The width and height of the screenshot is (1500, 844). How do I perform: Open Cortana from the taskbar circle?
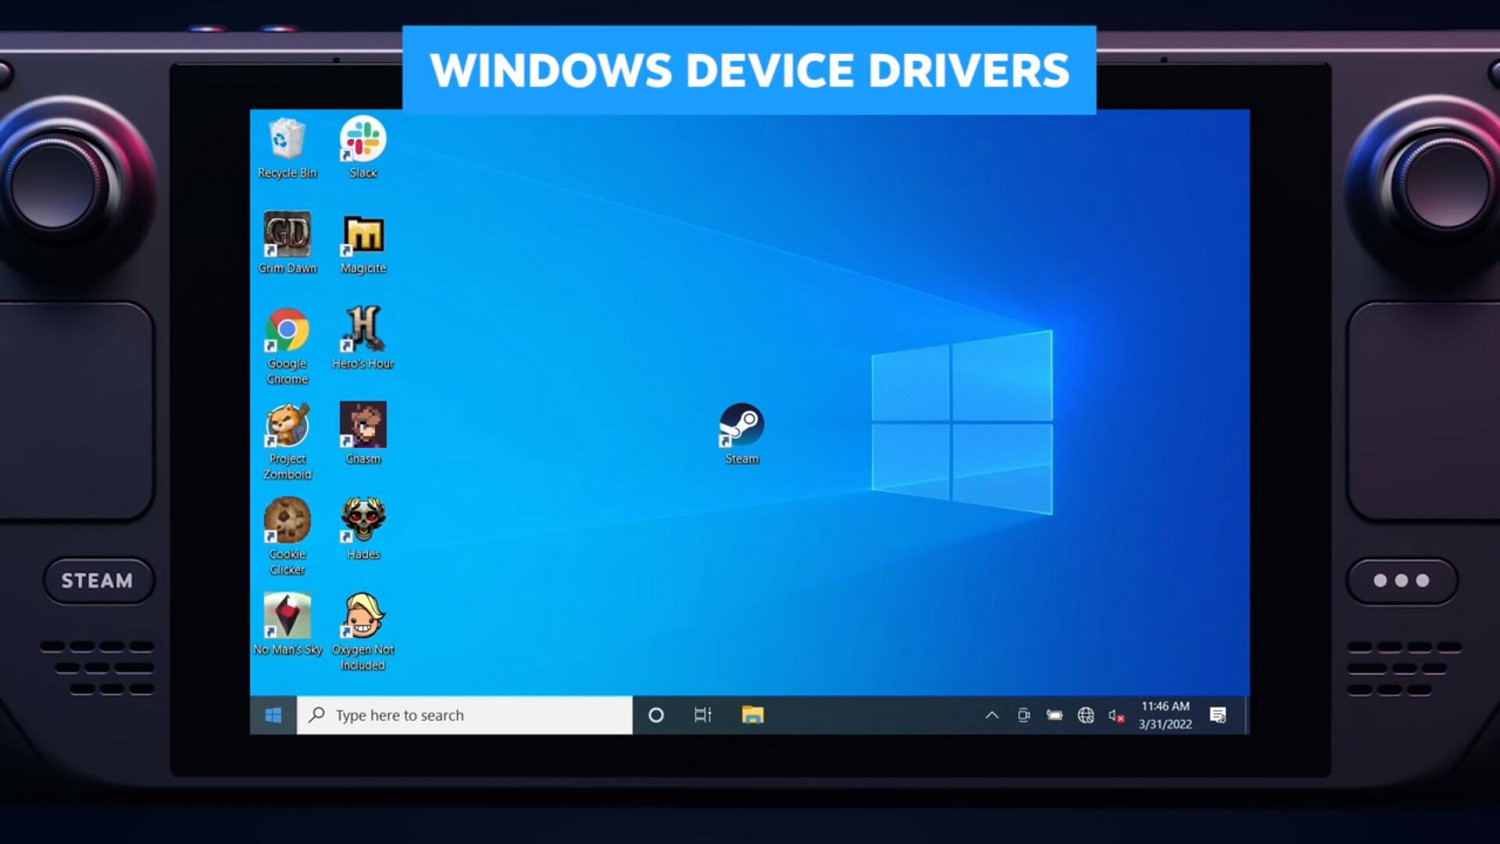point(656,715)
